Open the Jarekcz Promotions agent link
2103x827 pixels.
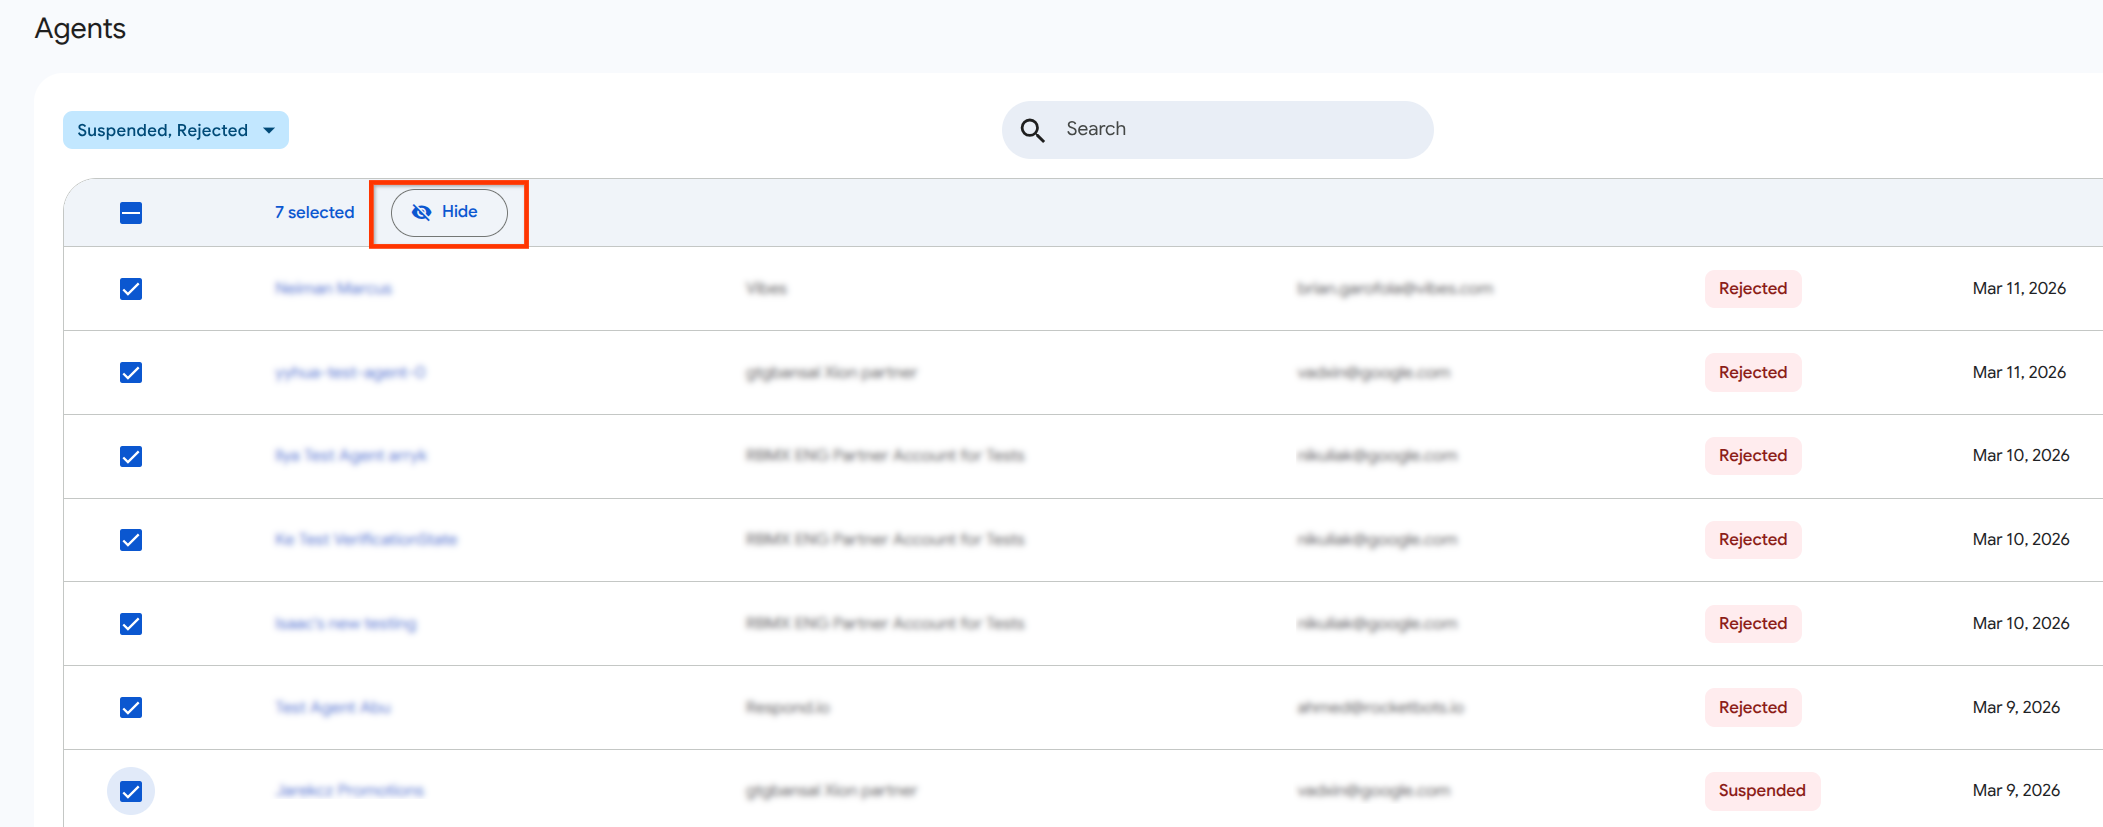point(350,791)
